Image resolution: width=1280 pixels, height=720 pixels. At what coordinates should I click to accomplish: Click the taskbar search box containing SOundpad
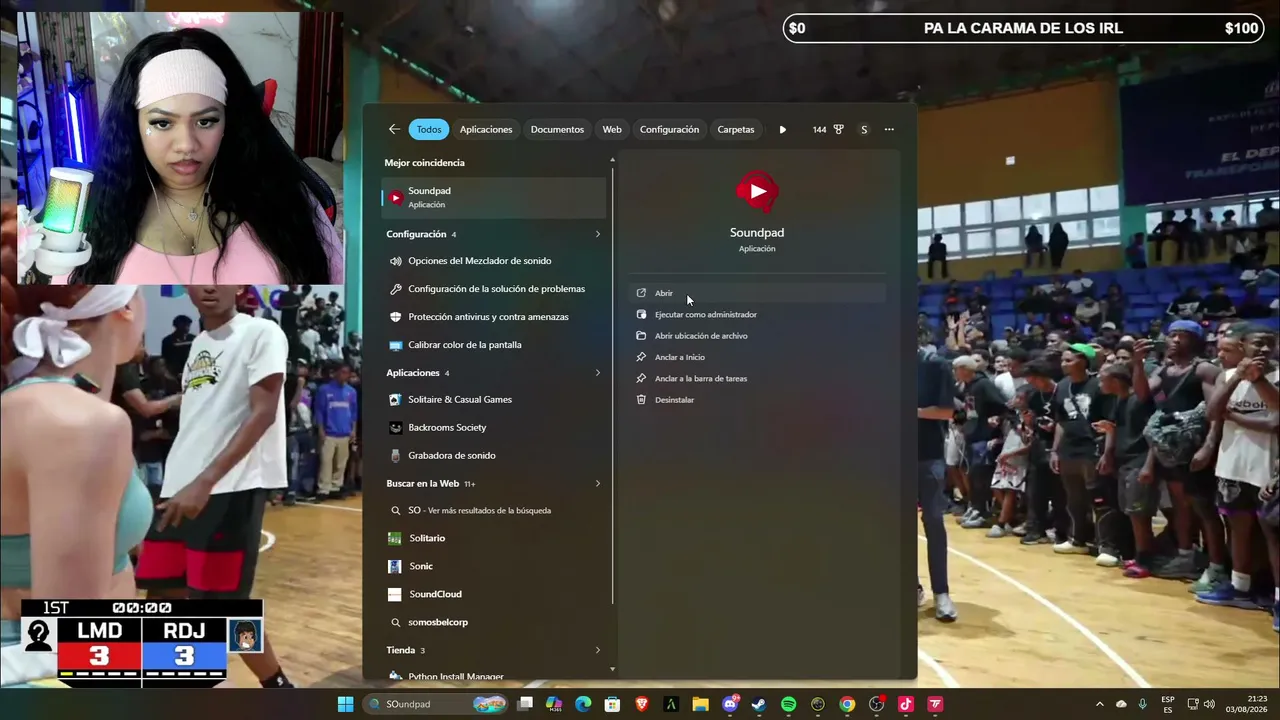click(436, 704)
